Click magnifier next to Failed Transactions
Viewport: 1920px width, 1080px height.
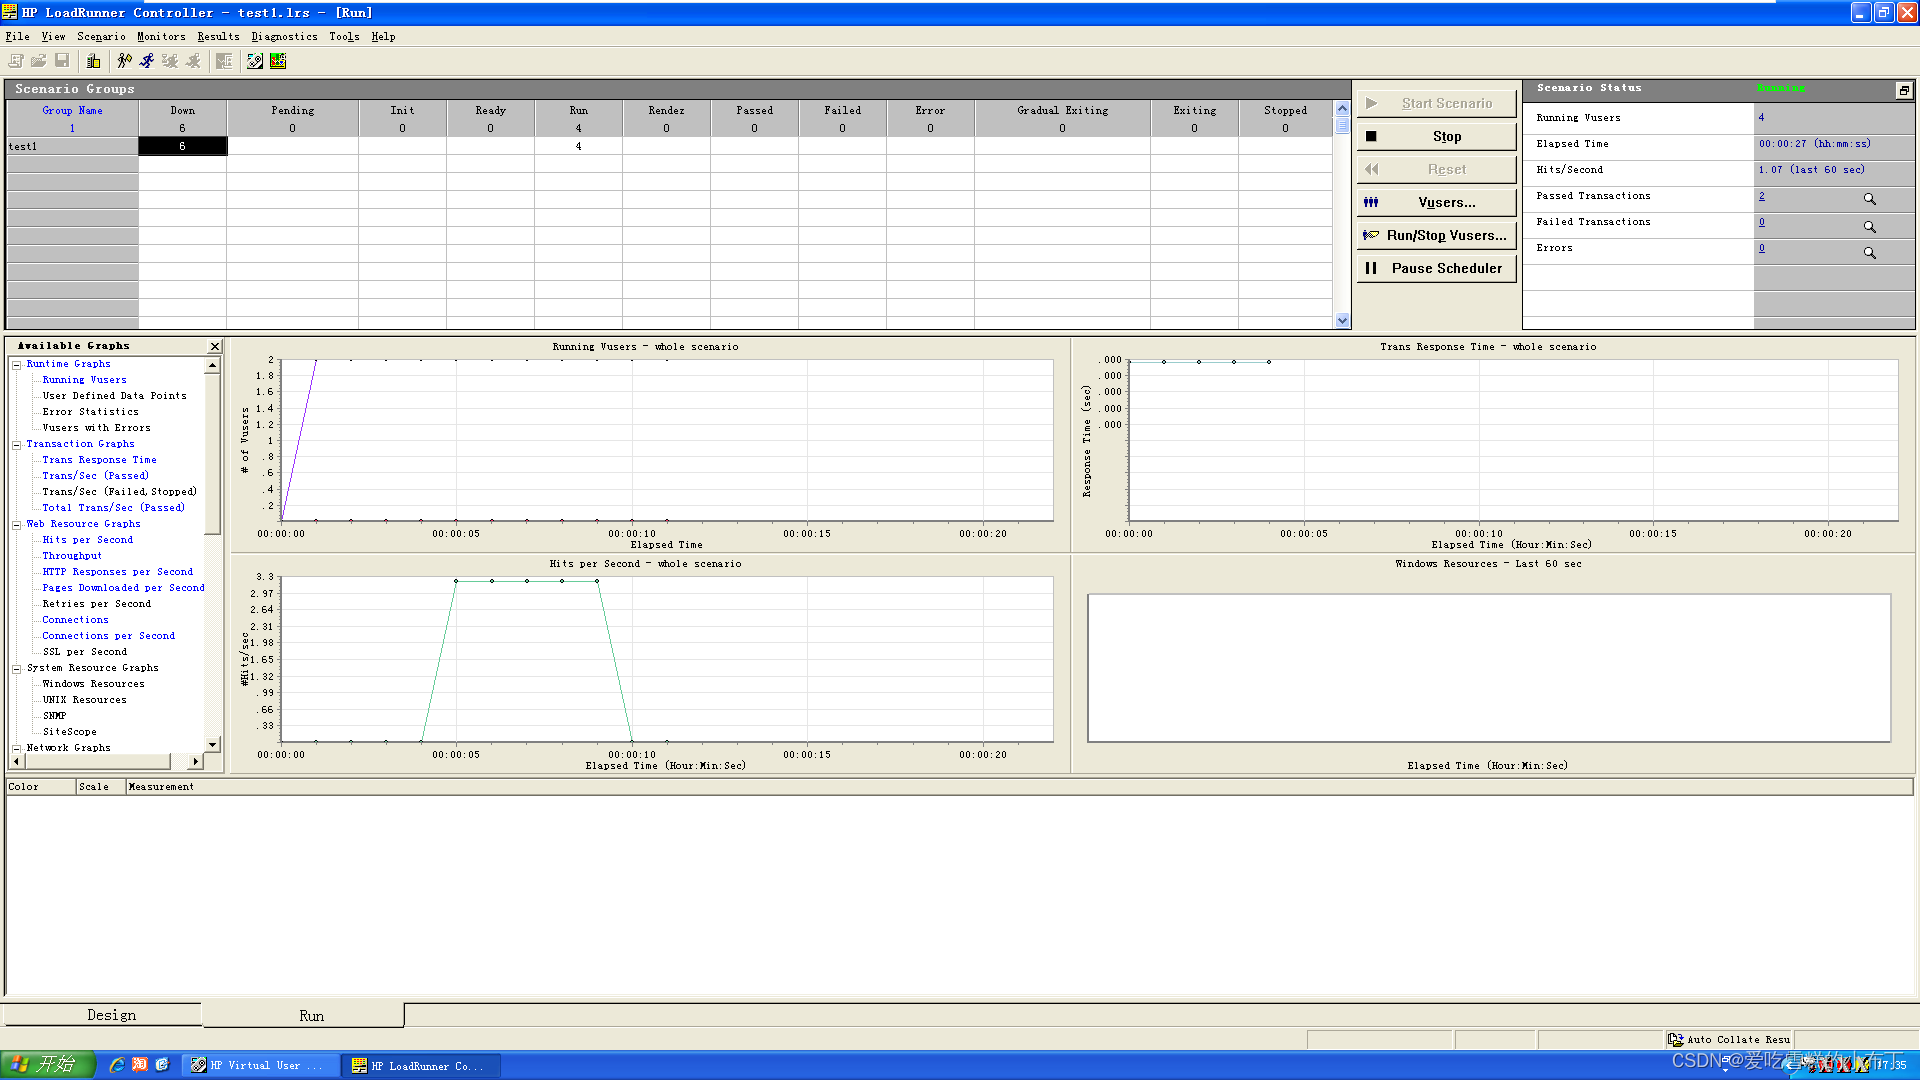[1869, 226]
